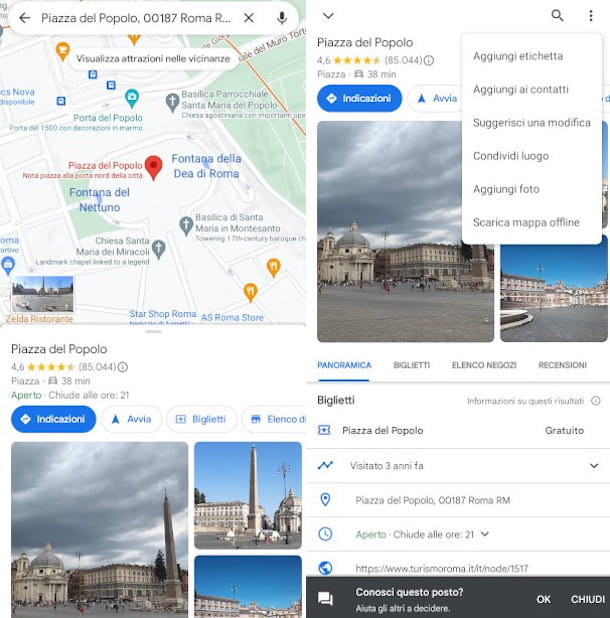Tap AS Roma Store label on map
This screenshot has height=618, width=610.
coord(232,317)
